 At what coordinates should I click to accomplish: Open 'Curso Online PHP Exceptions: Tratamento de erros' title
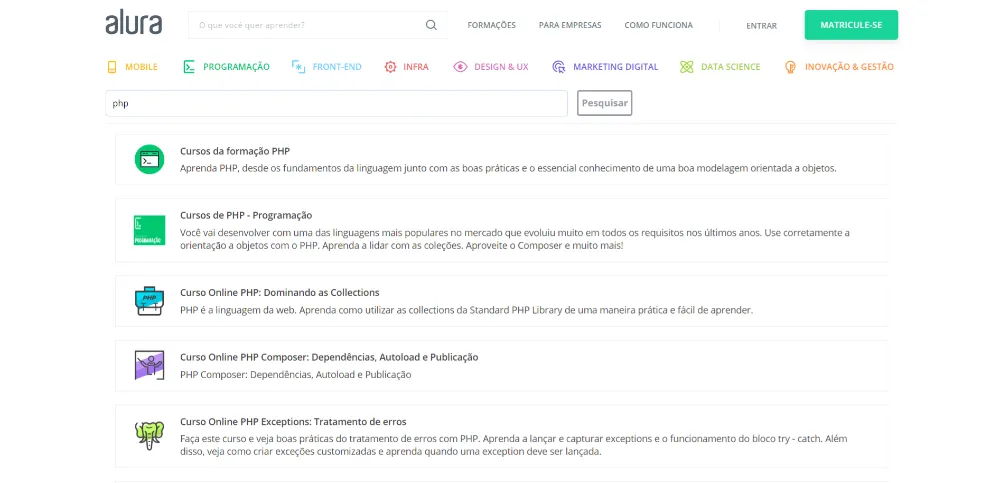293,422
